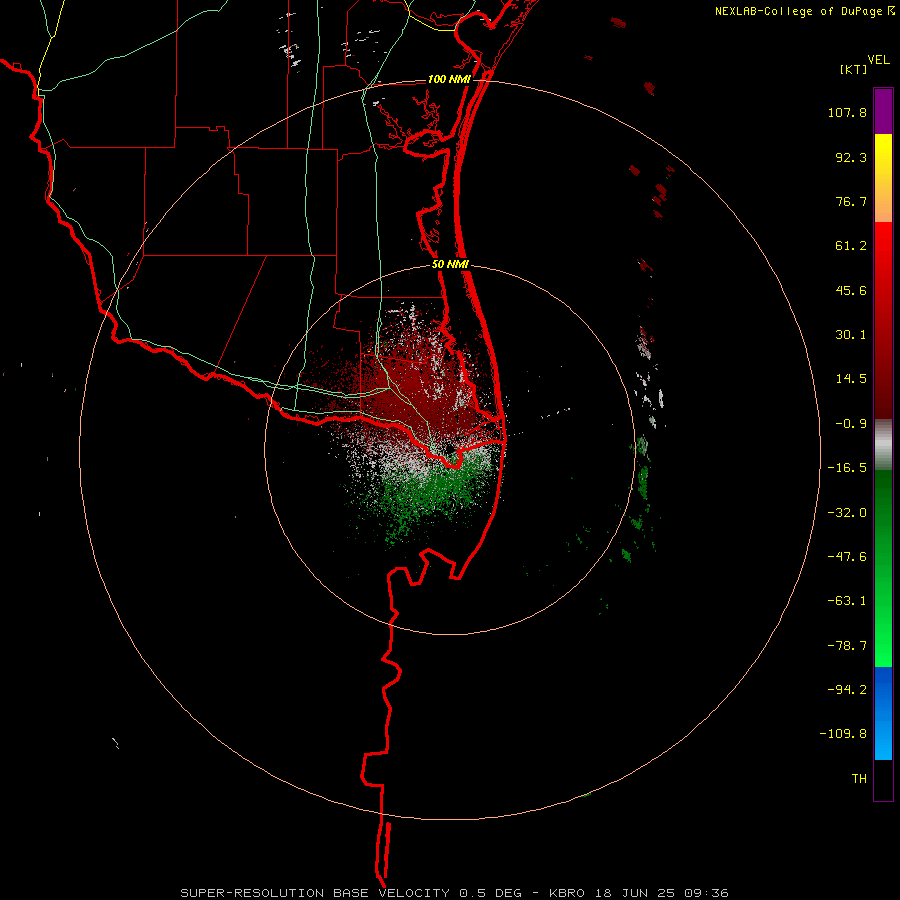Click the blue segment of the color bar
Screen dimensions: 900x900
click(883, 713)
